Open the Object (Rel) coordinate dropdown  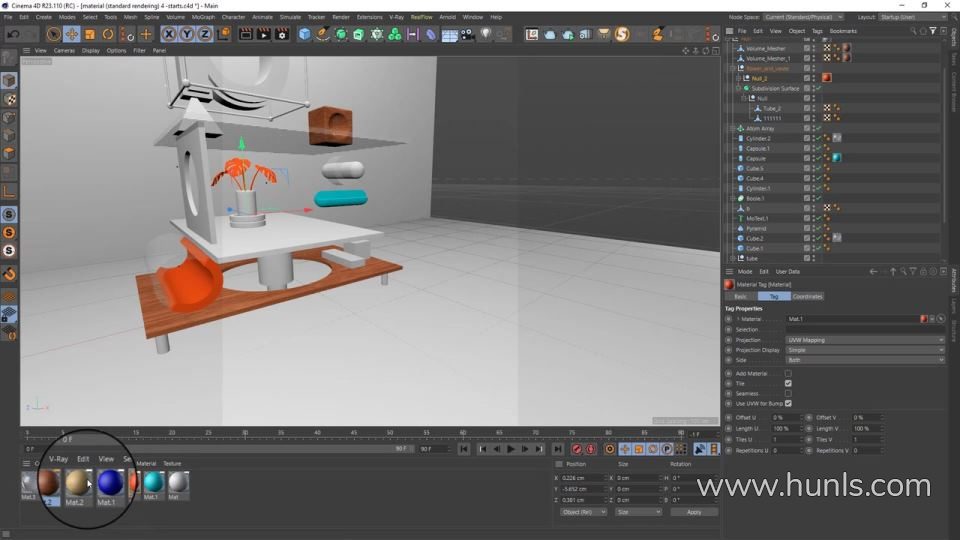click(583, 512)
